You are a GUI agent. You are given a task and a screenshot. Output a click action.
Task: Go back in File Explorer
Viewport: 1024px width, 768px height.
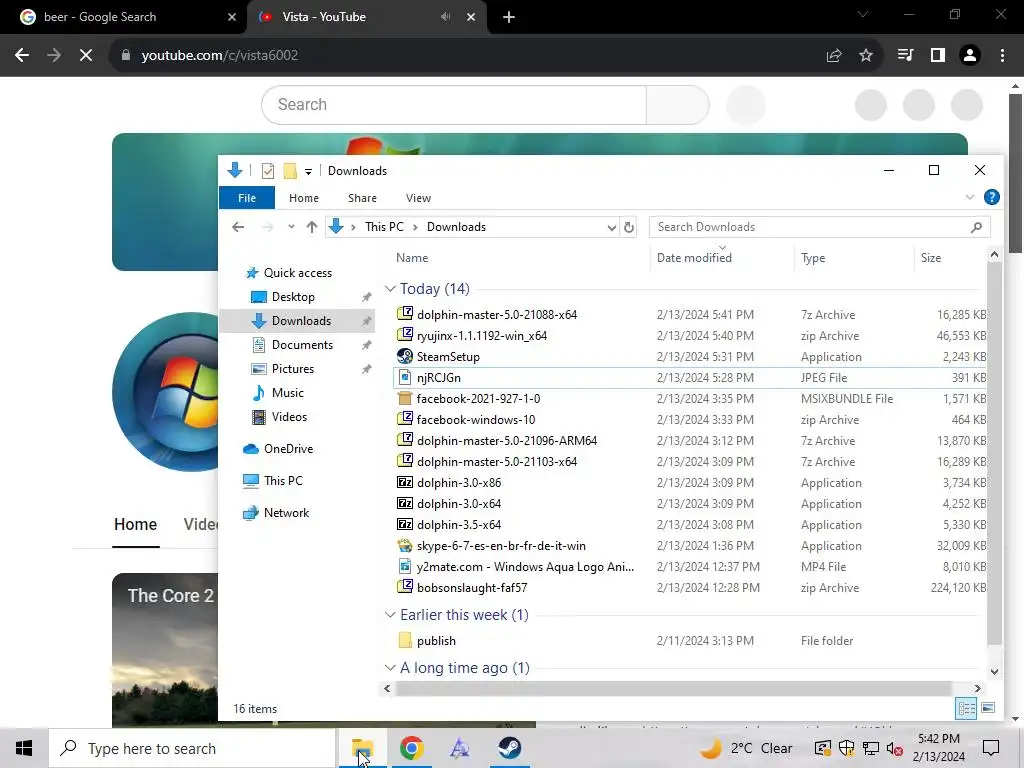(x=238, y=227)
